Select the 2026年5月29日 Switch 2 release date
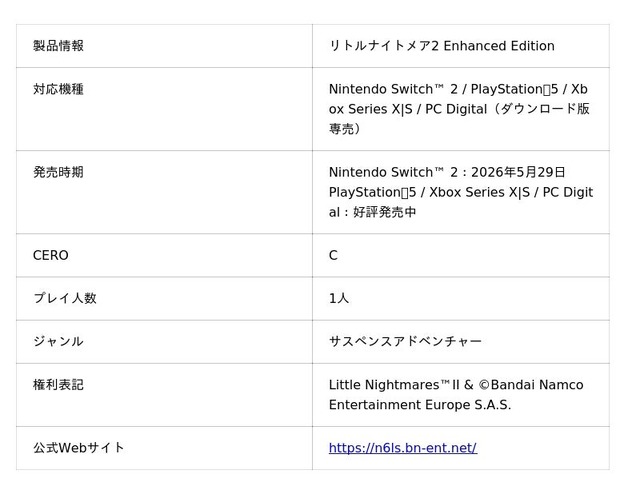 pos(518,172)
